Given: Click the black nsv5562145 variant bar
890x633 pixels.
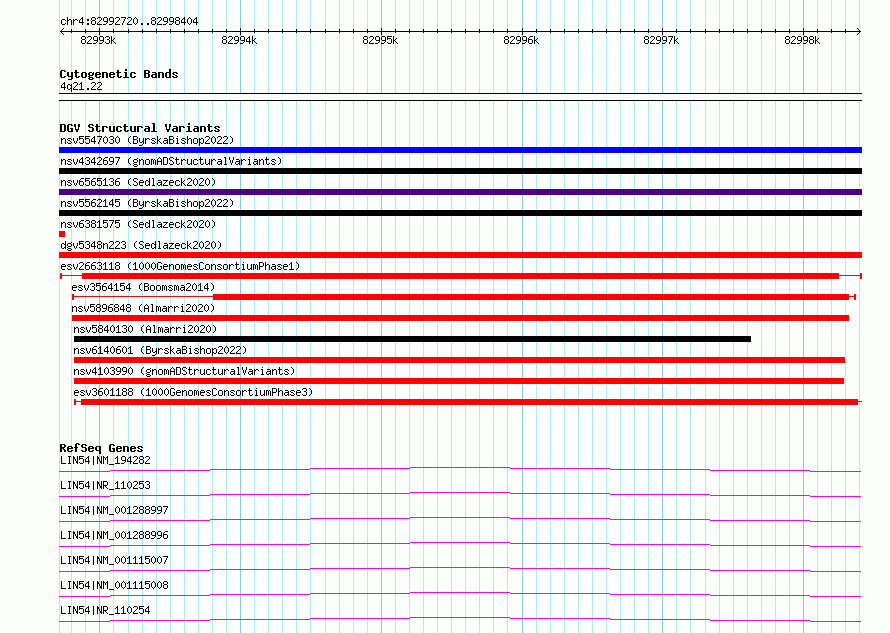Looking at the screenshot, I should point(460,213).
